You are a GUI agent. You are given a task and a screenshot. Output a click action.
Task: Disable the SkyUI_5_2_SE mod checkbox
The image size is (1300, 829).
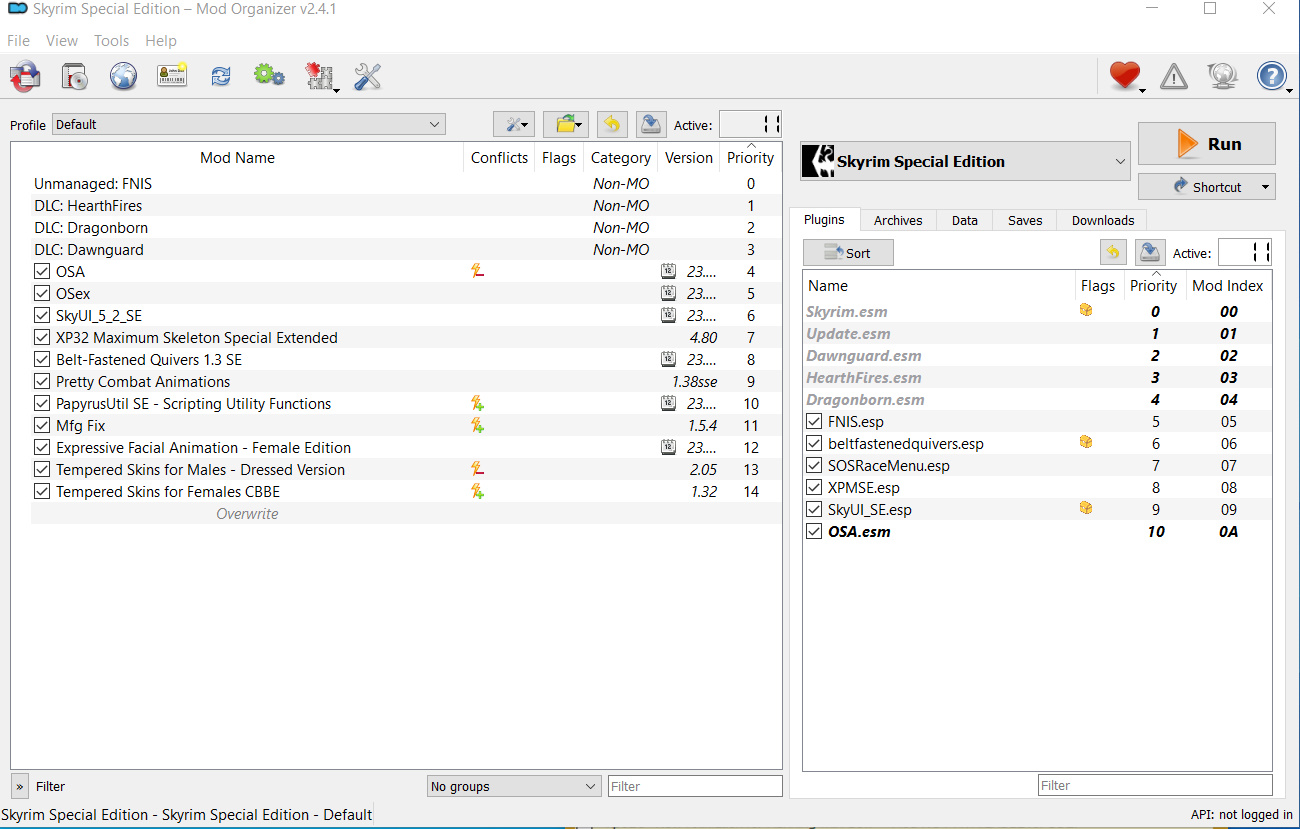42,315
